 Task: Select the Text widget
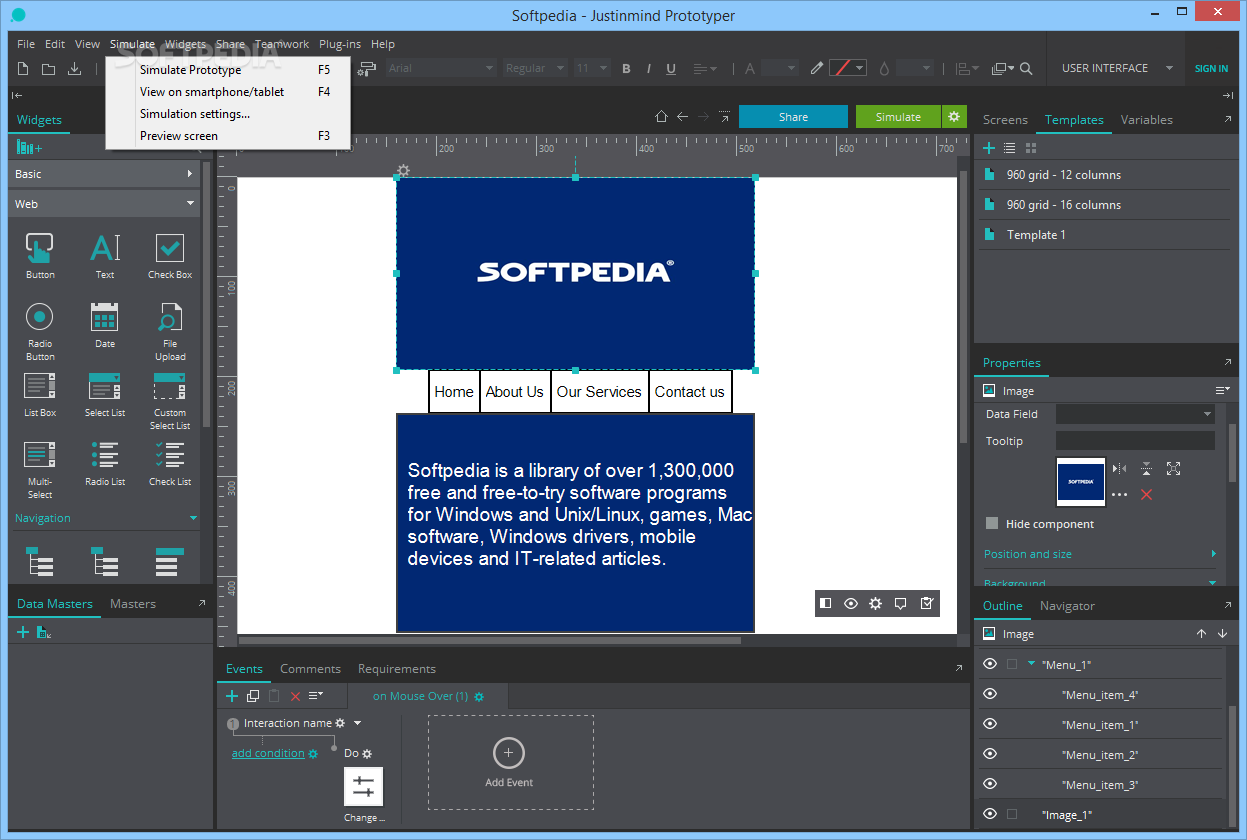pyautogui.click(x=105, y=256)
